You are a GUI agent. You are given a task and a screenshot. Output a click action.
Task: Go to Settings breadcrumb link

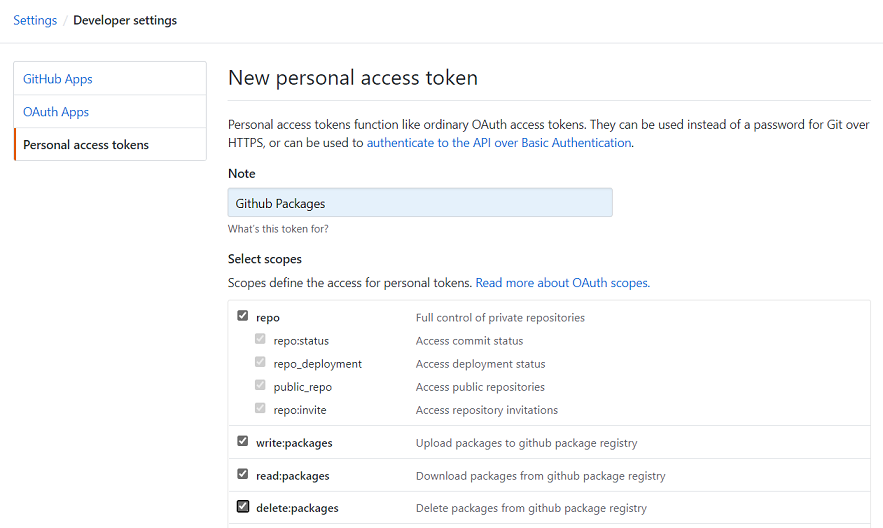tap(35, 20)
